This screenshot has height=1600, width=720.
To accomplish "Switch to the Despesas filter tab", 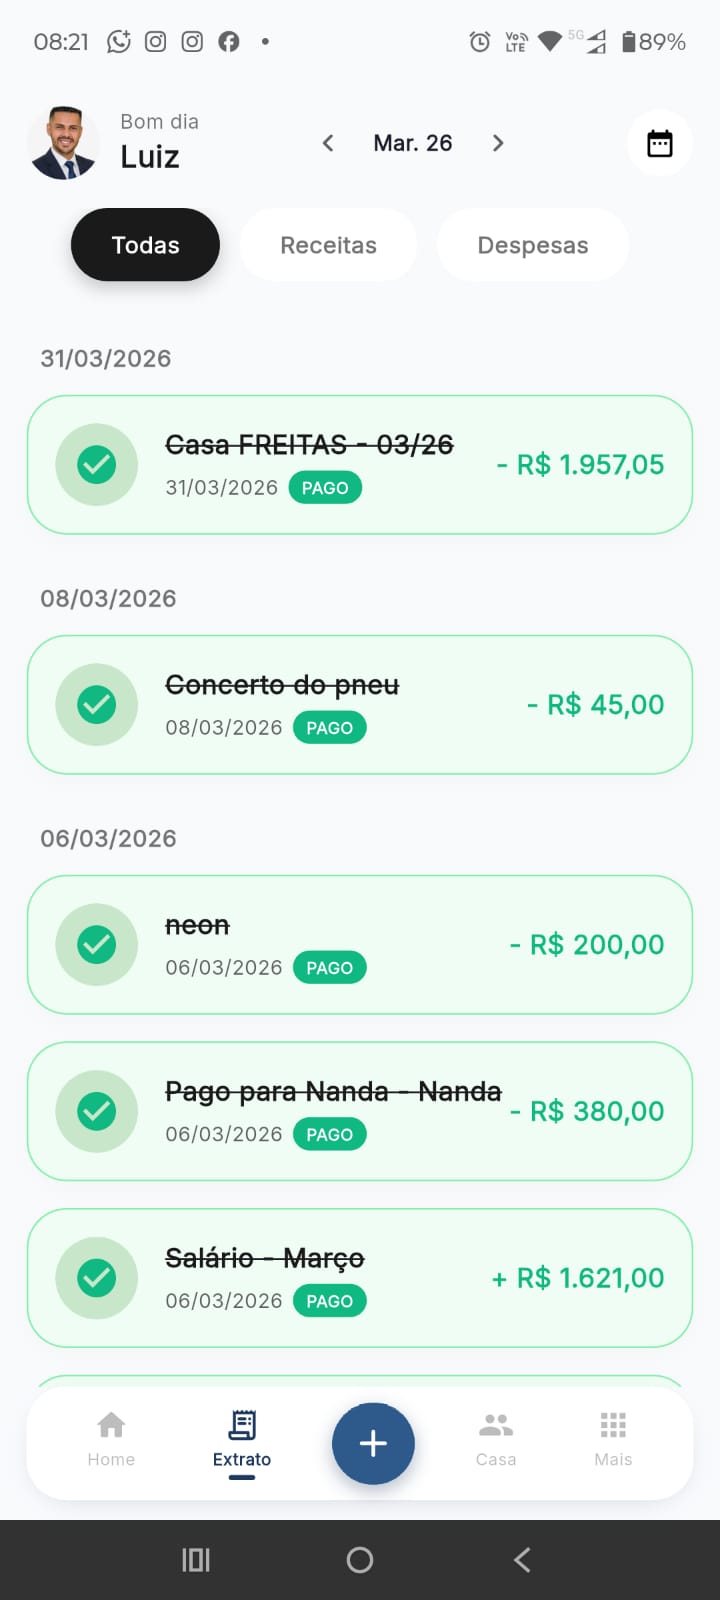I will pyautogui.click(x=532, y=245).
